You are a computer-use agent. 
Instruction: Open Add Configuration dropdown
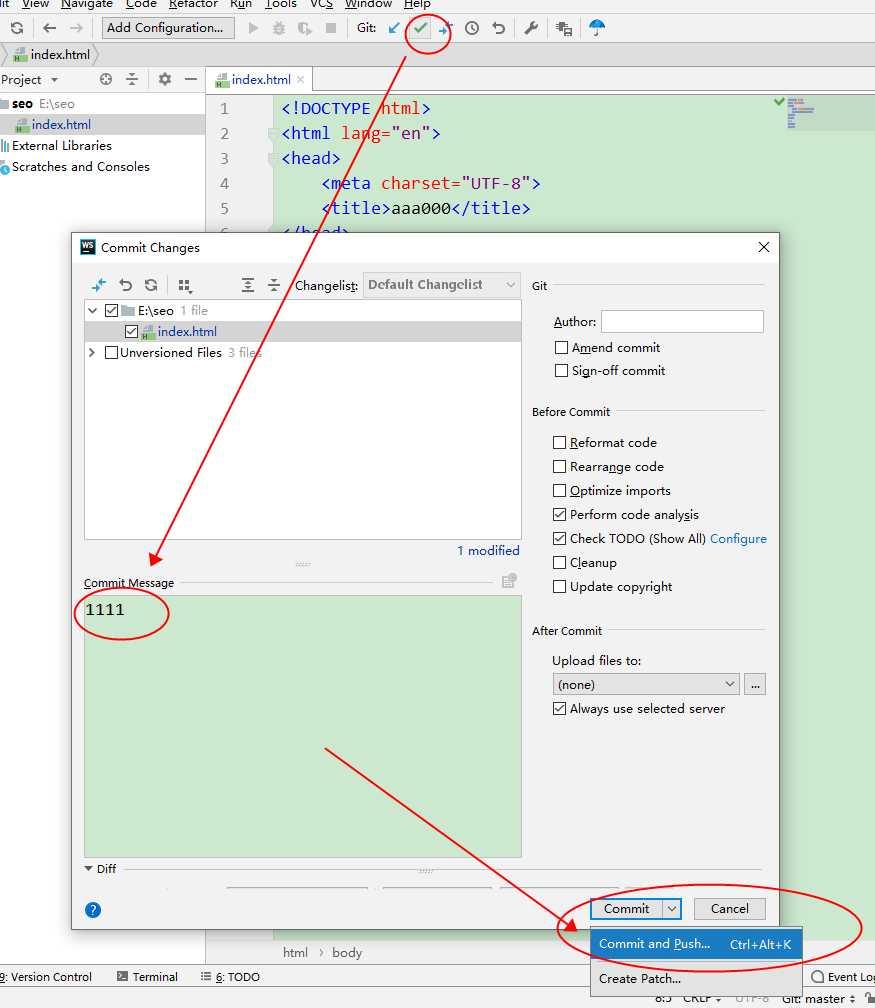pyautogui.click(x=168, y=28)
